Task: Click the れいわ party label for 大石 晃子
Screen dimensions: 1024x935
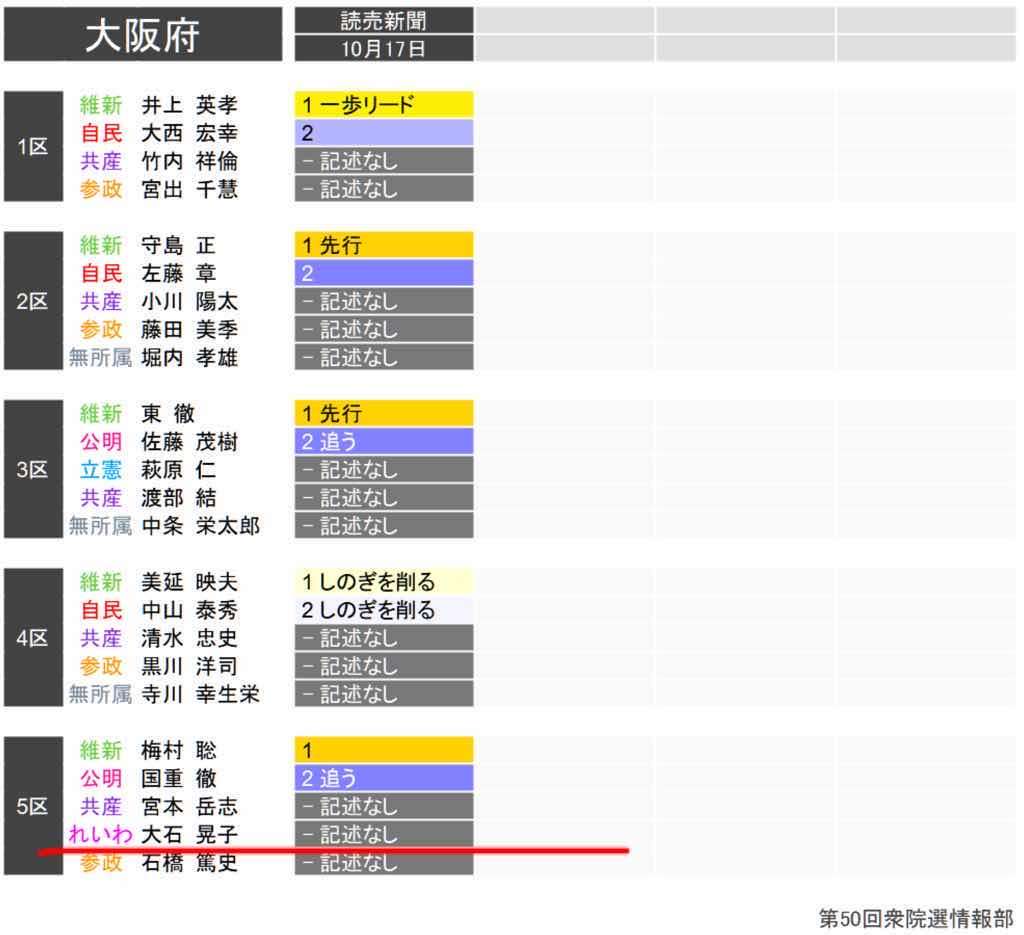Action: [99, 834]
